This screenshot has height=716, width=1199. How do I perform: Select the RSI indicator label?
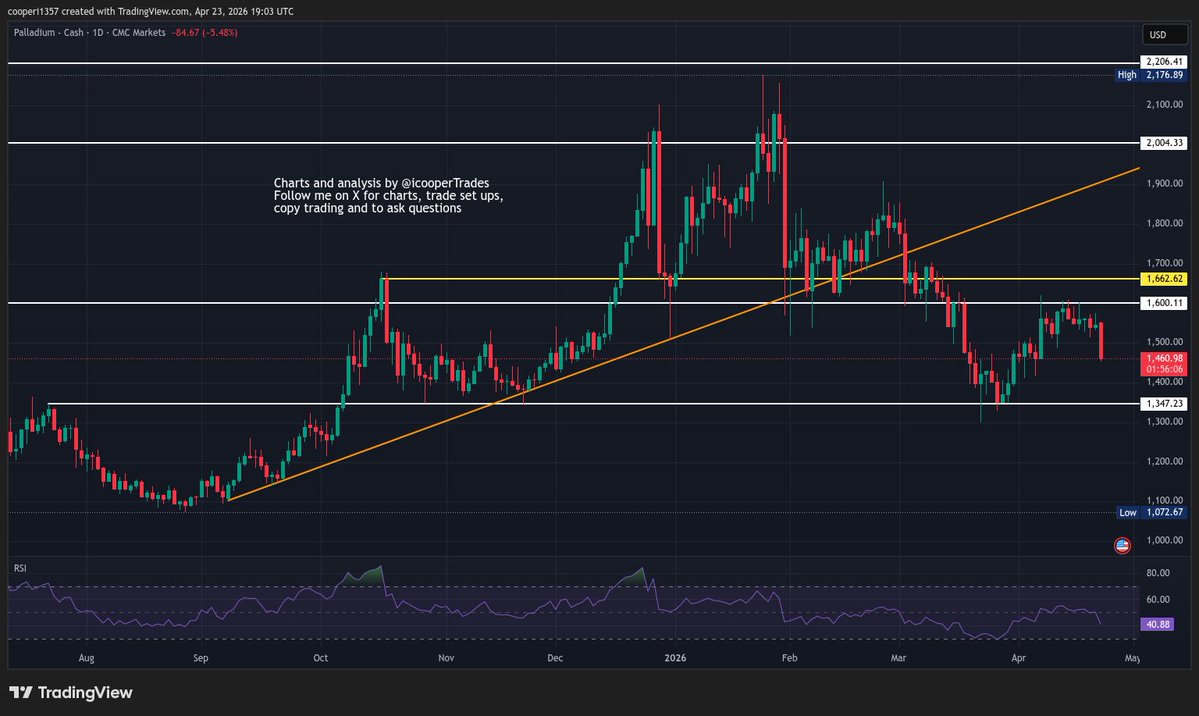point(19,568)
